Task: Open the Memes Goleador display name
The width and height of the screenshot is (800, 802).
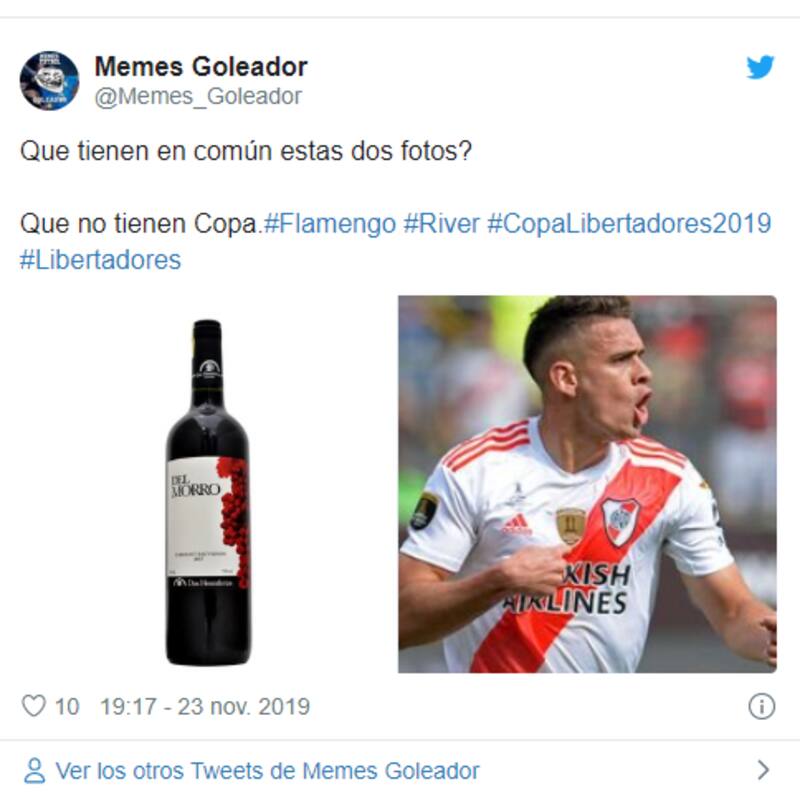Action: coord(201,66)
